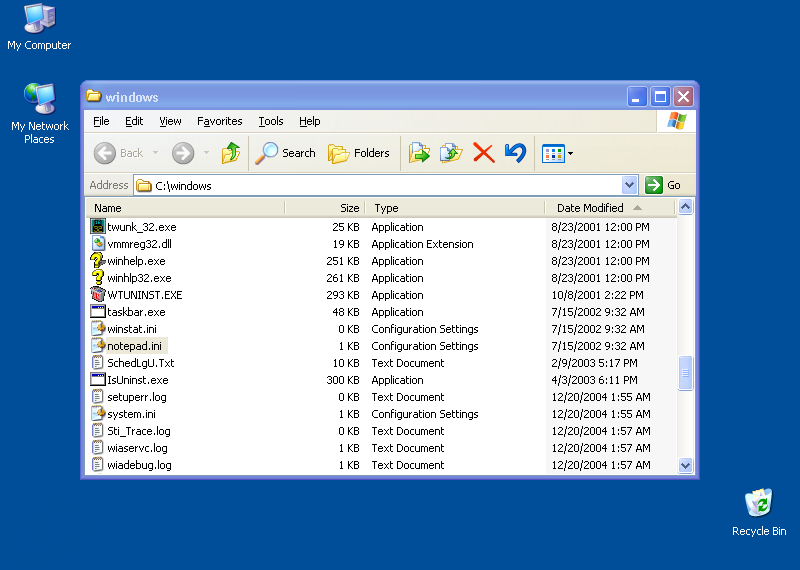
Task: Click the windows folder title bar icon
Action: (x=93, y=96)
